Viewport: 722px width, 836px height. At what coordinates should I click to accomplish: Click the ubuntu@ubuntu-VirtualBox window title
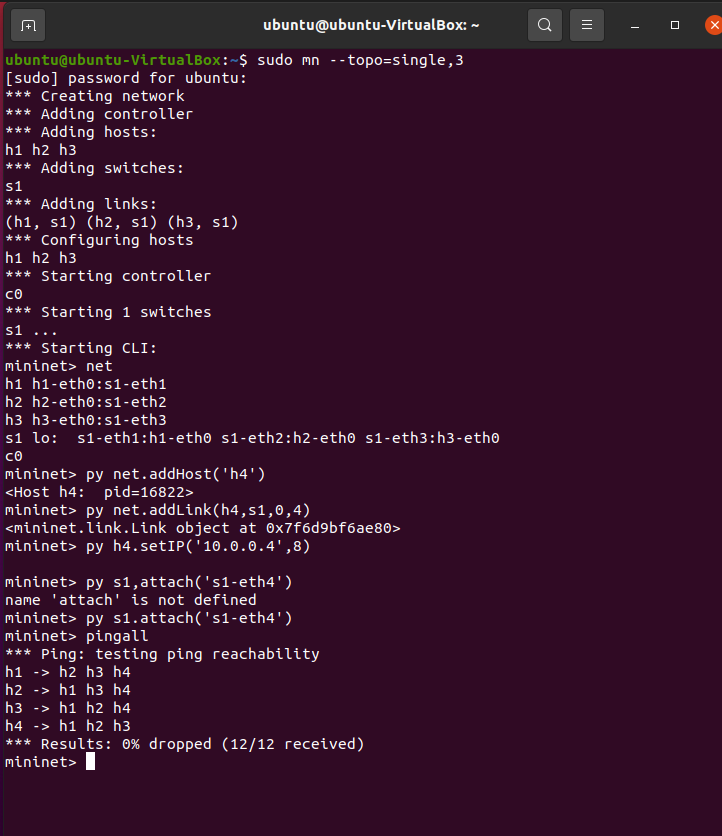click(x=371, y=25)
